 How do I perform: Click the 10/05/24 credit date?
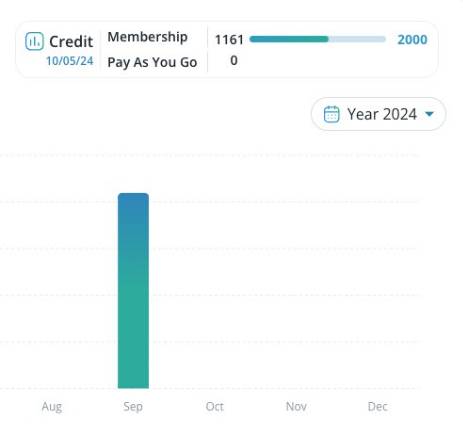point(70,61)
